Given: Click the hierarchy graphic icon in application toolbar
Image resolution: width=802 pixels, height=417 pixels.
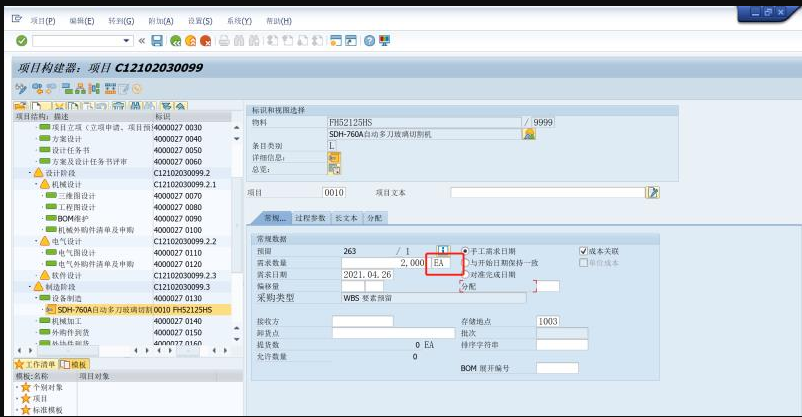Looking at the screenshot, I should [x=80, y=89].
